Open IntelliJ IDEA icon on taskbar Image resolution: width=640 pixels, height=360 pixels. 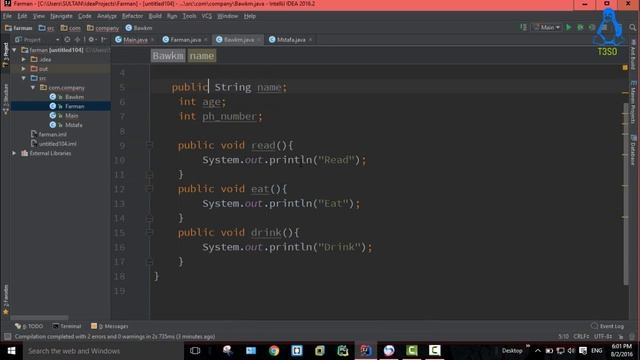(366, 351)
